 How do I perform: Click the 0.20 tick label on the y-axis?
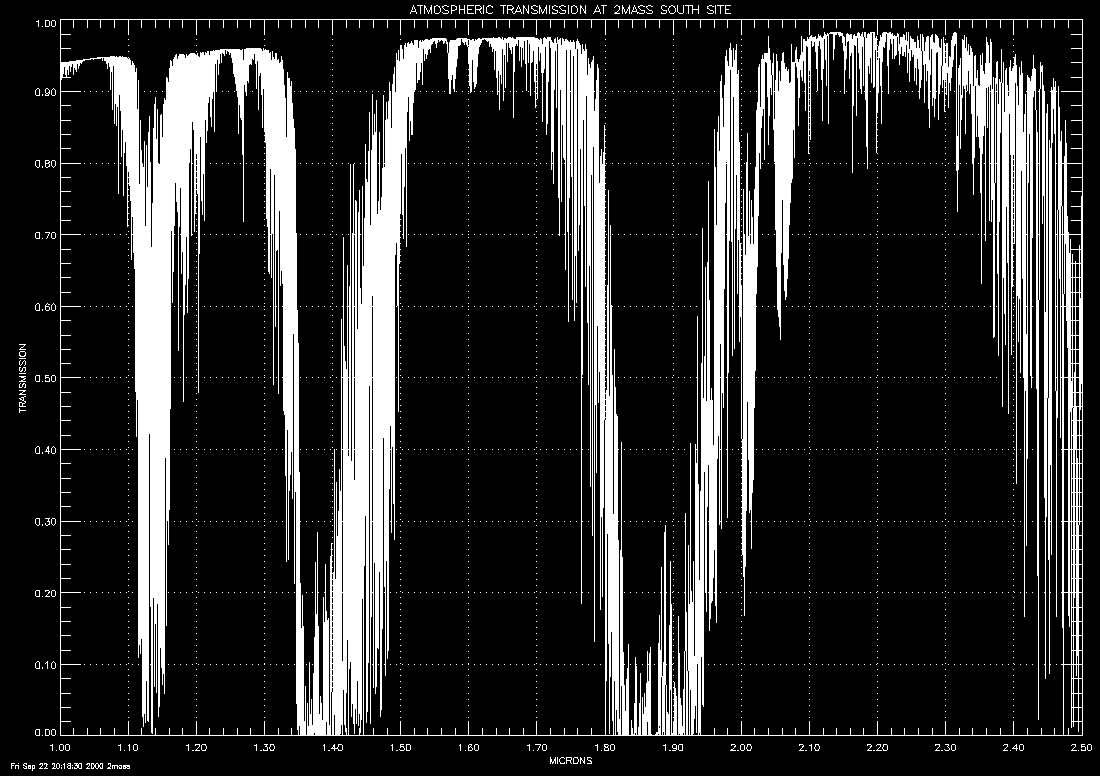click(43, 593)
